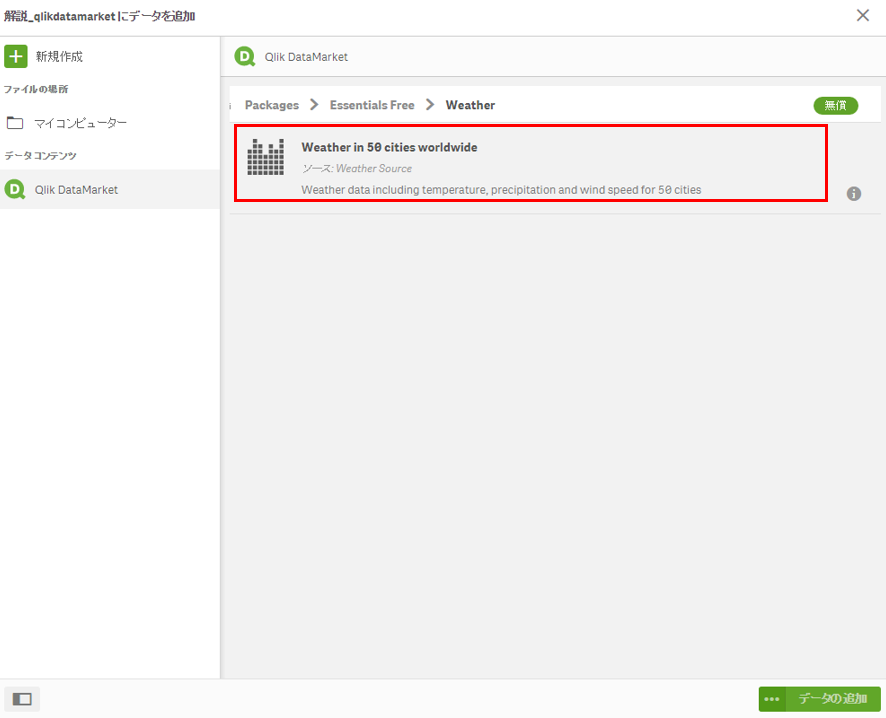
Task: Show info for the Weather dataset
Action: point(854,194)
